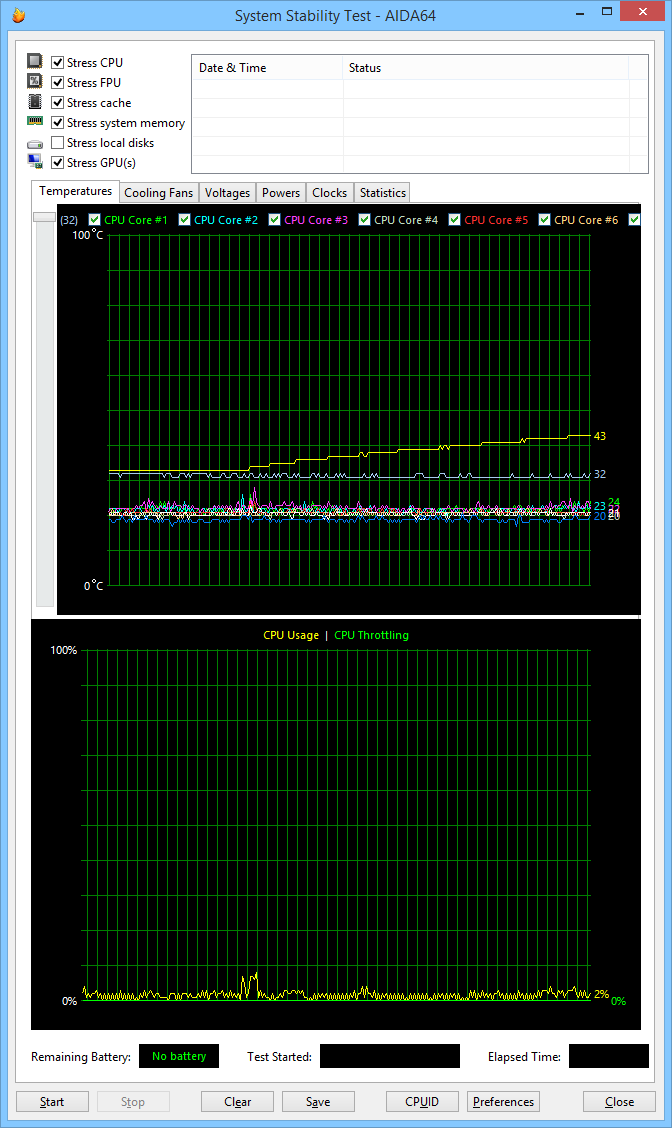Image resolution: width=672 pixels, height=1128 pixels.
Task: Switch to the Powers tab
Action: 281,193
